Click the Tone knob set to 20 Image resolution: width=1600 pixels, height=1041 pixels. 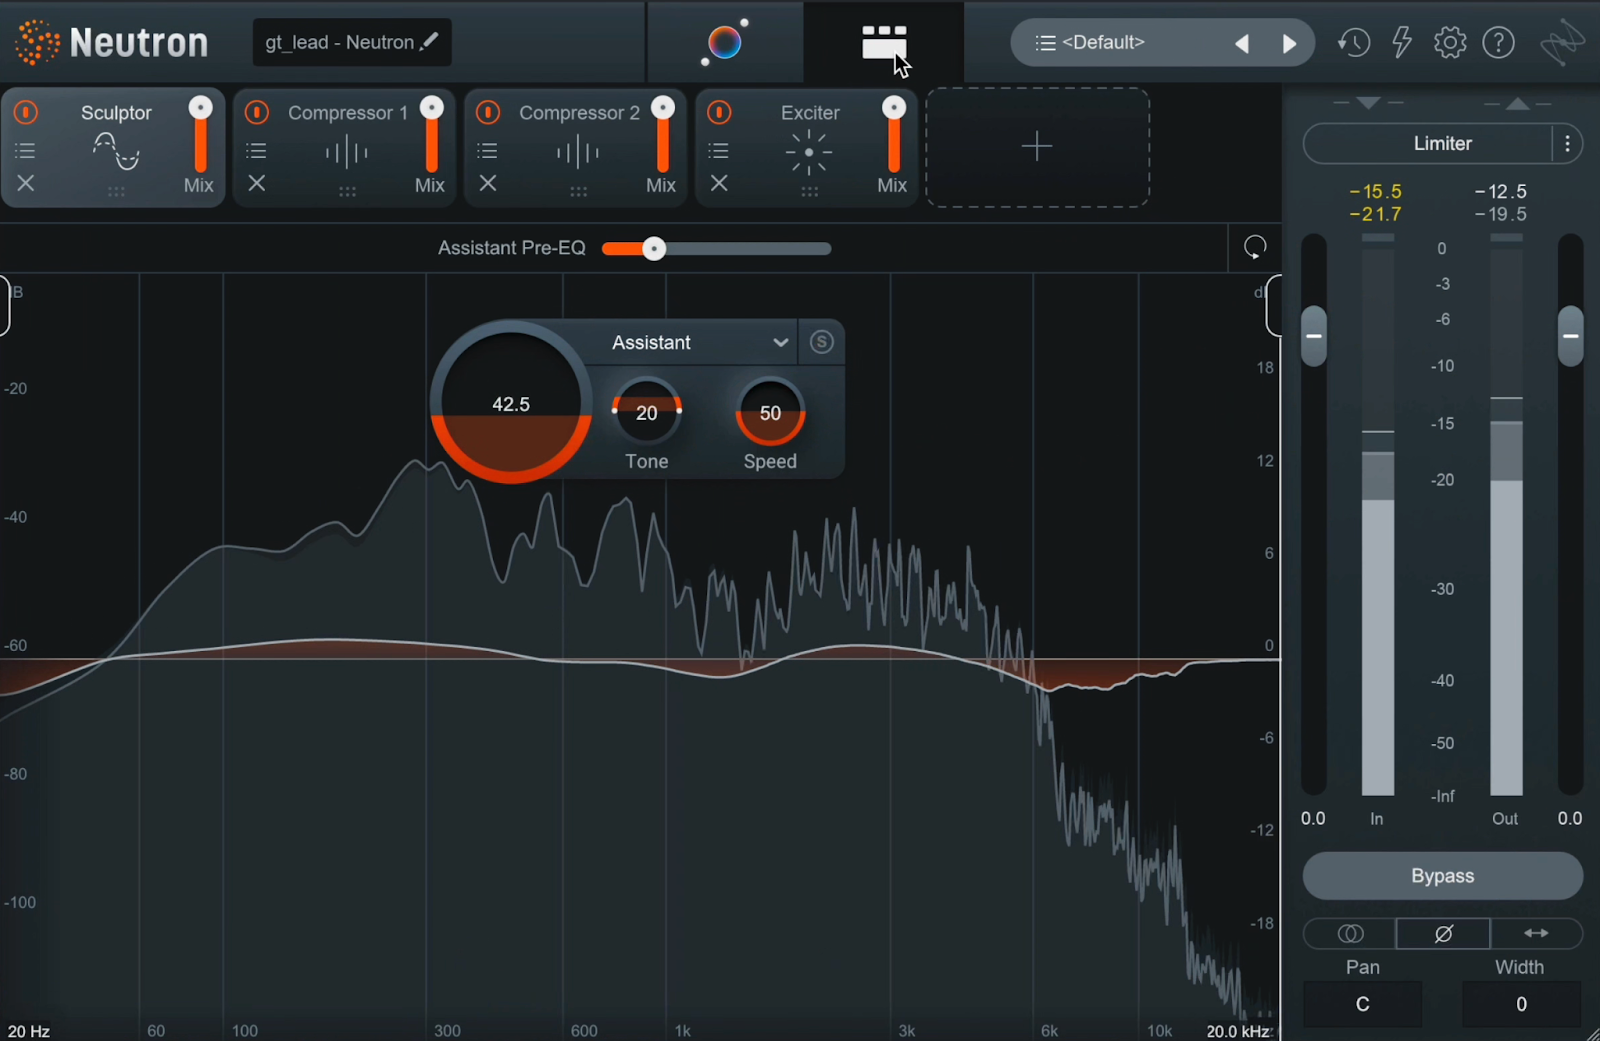click(x=647, y=411)
